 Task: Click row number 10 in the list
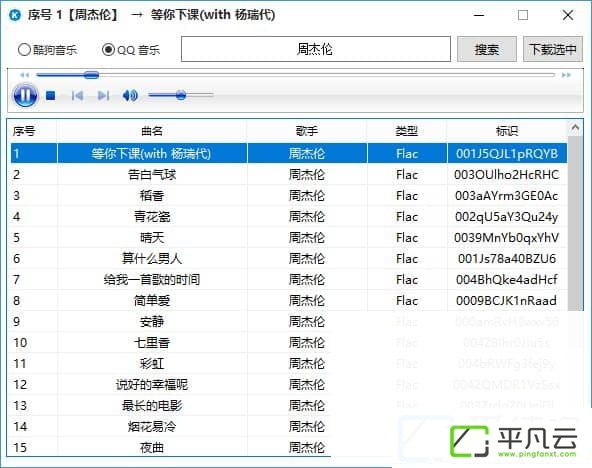[x=20, y=343]
